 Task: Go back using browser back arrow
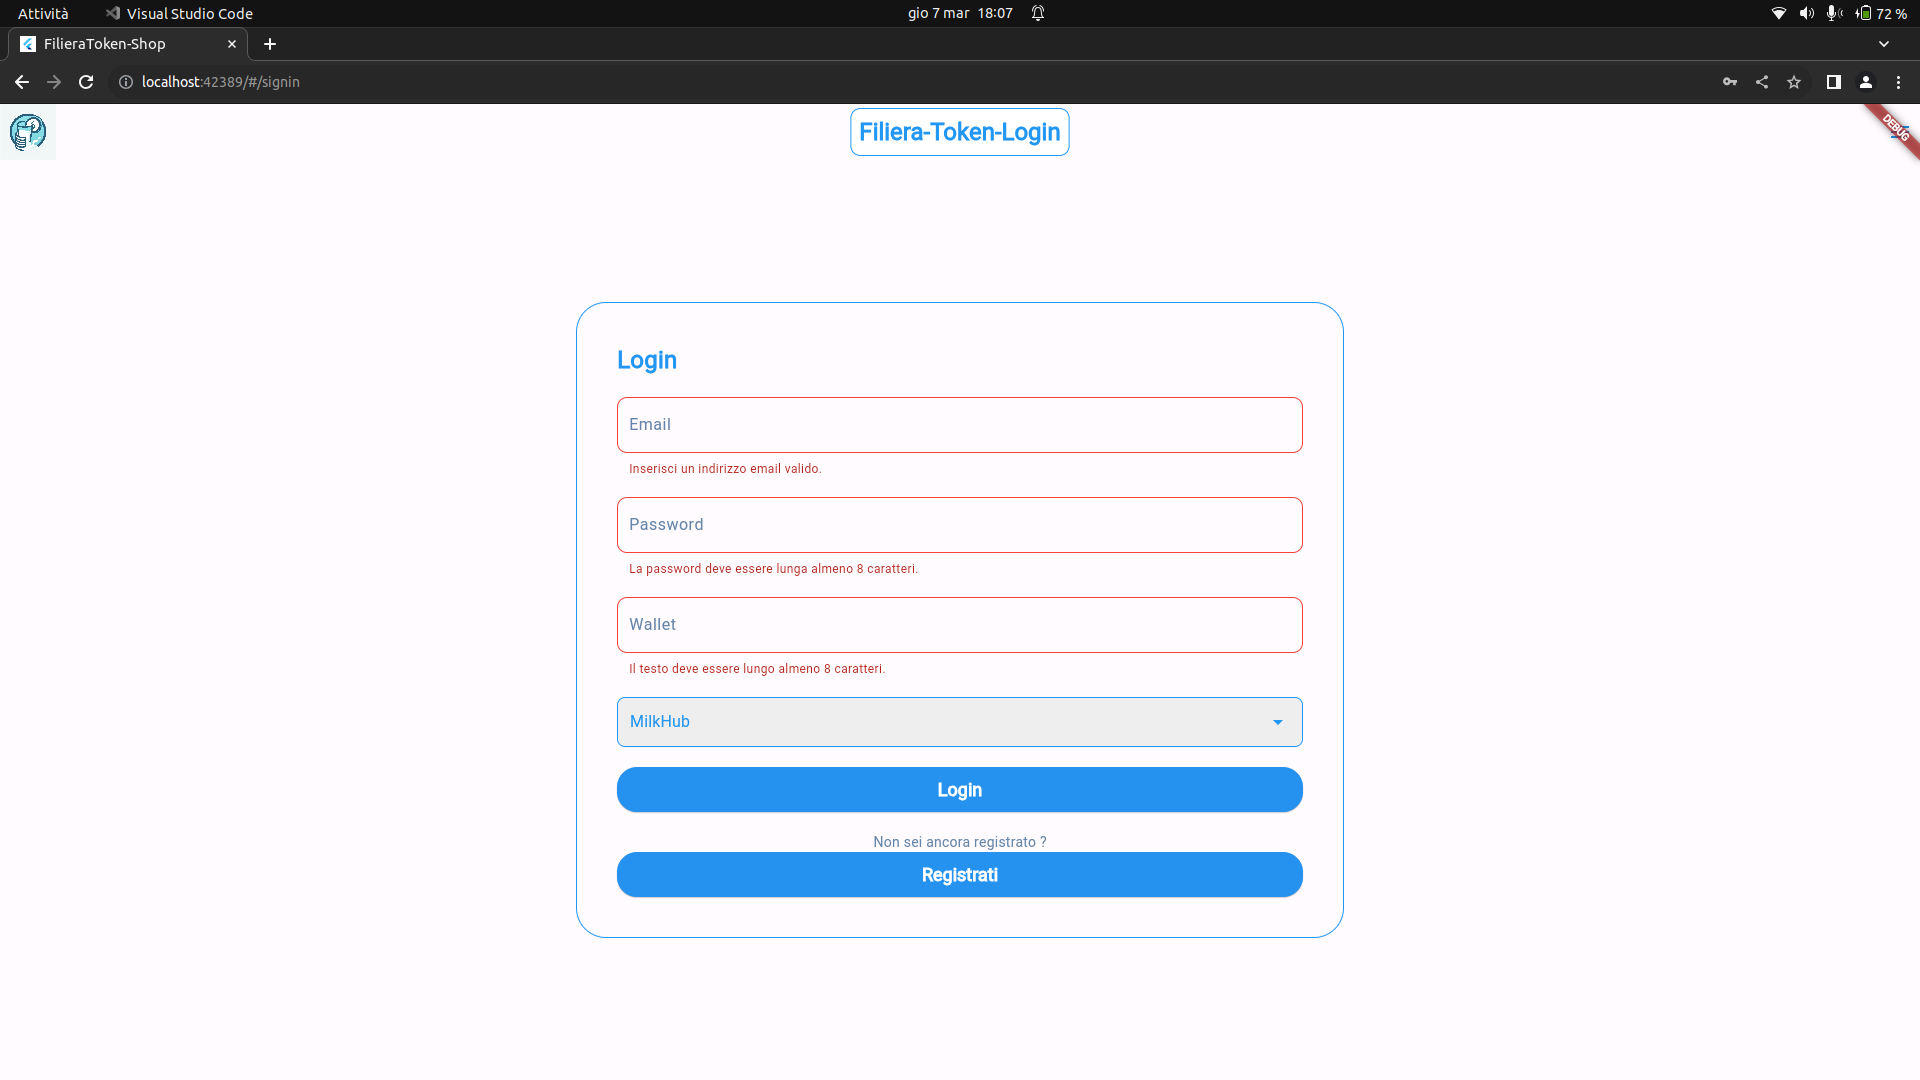(22, 82)
